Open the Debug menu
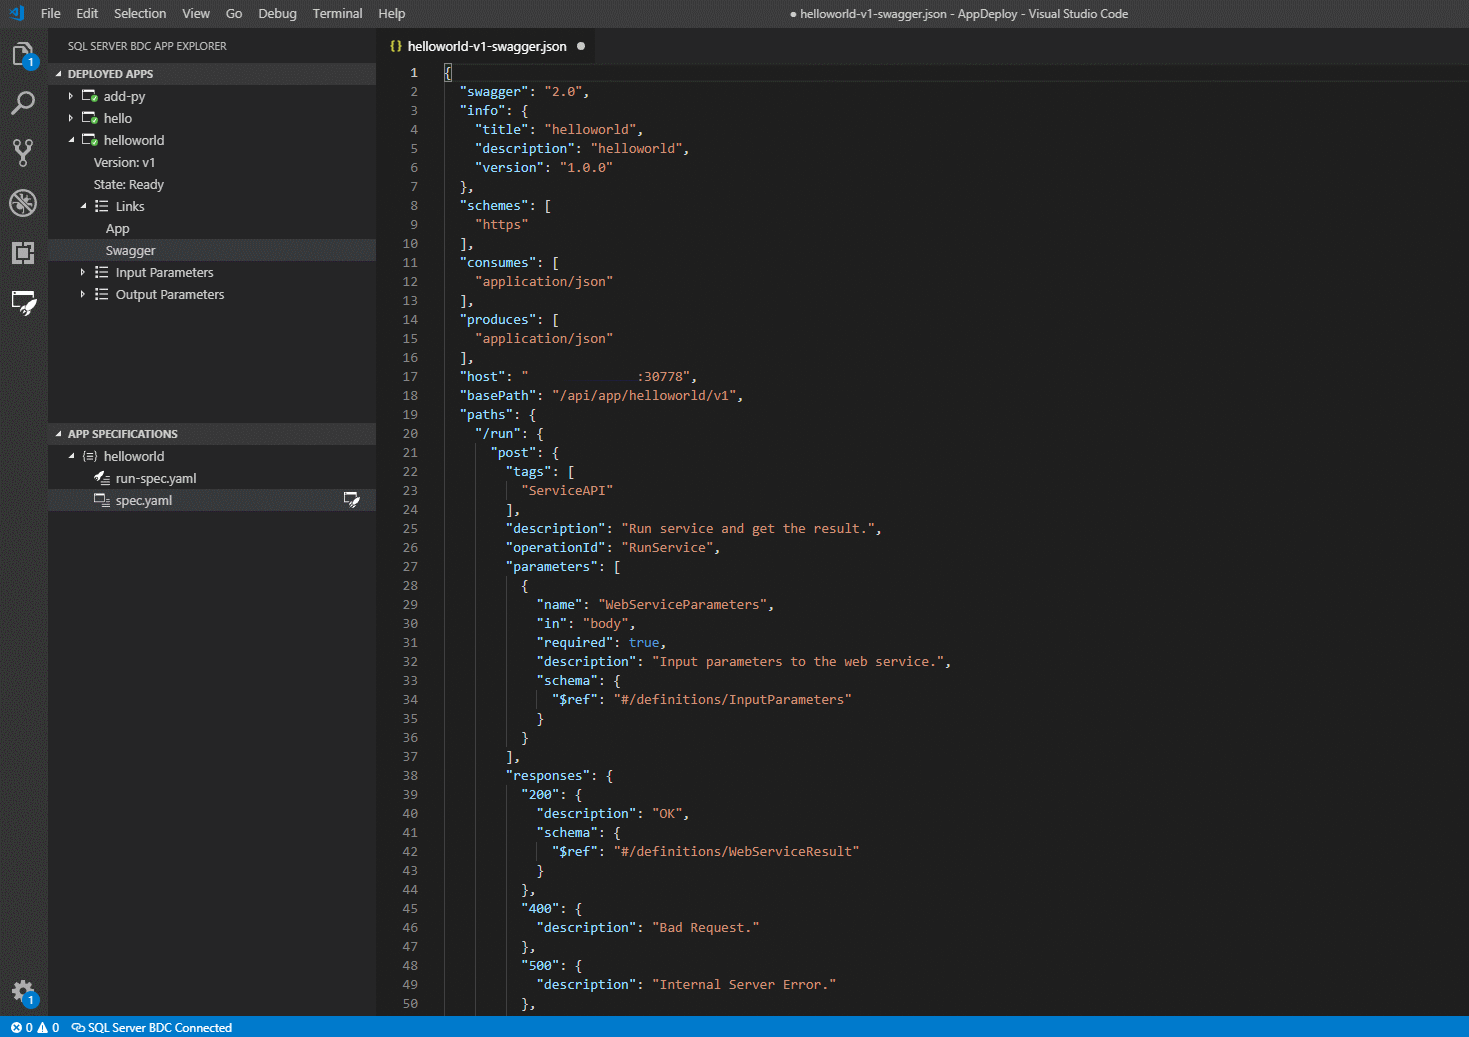This screenshot has width=1469, height=1037. pos(277,13)
